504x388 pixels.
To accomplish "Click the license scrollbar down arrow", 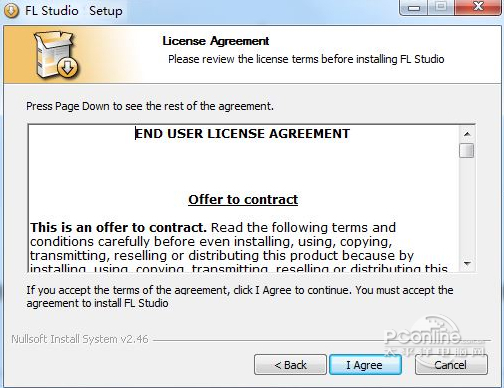I will 467,264.
